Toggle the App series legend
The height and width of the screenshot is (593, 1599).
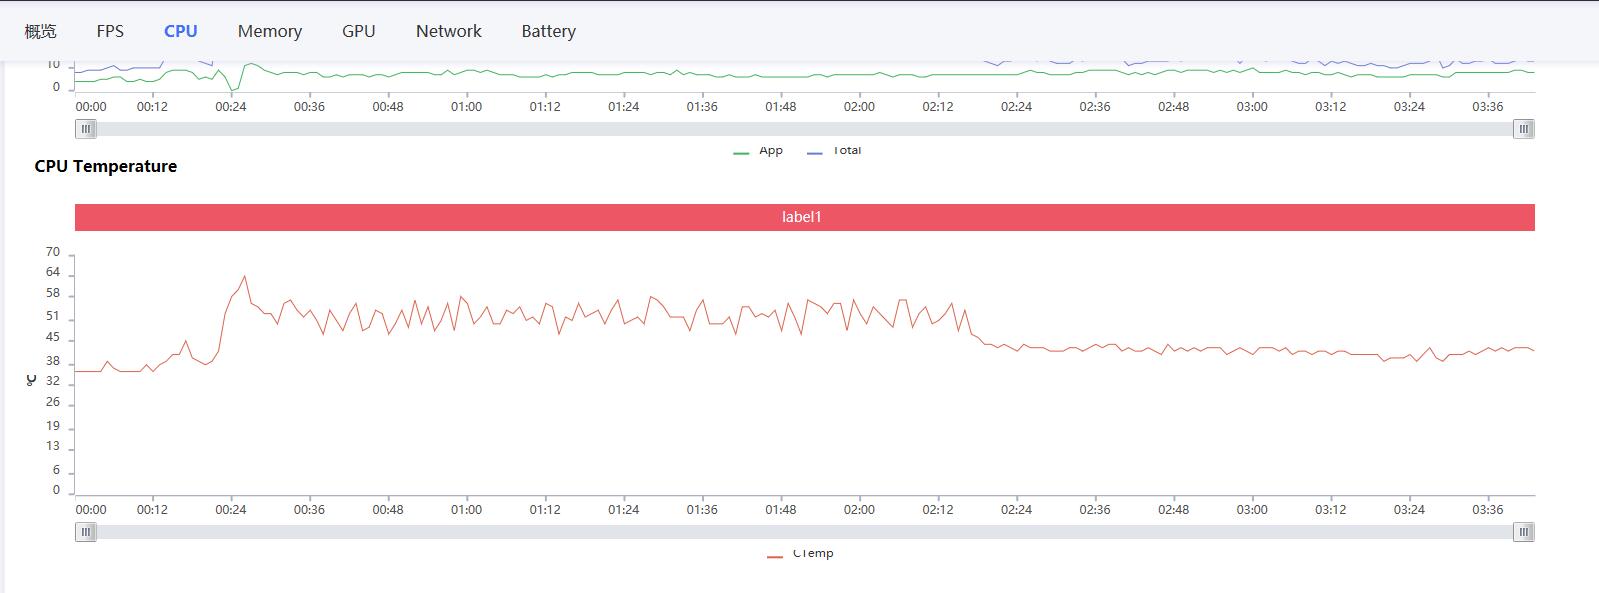[758, 151]
